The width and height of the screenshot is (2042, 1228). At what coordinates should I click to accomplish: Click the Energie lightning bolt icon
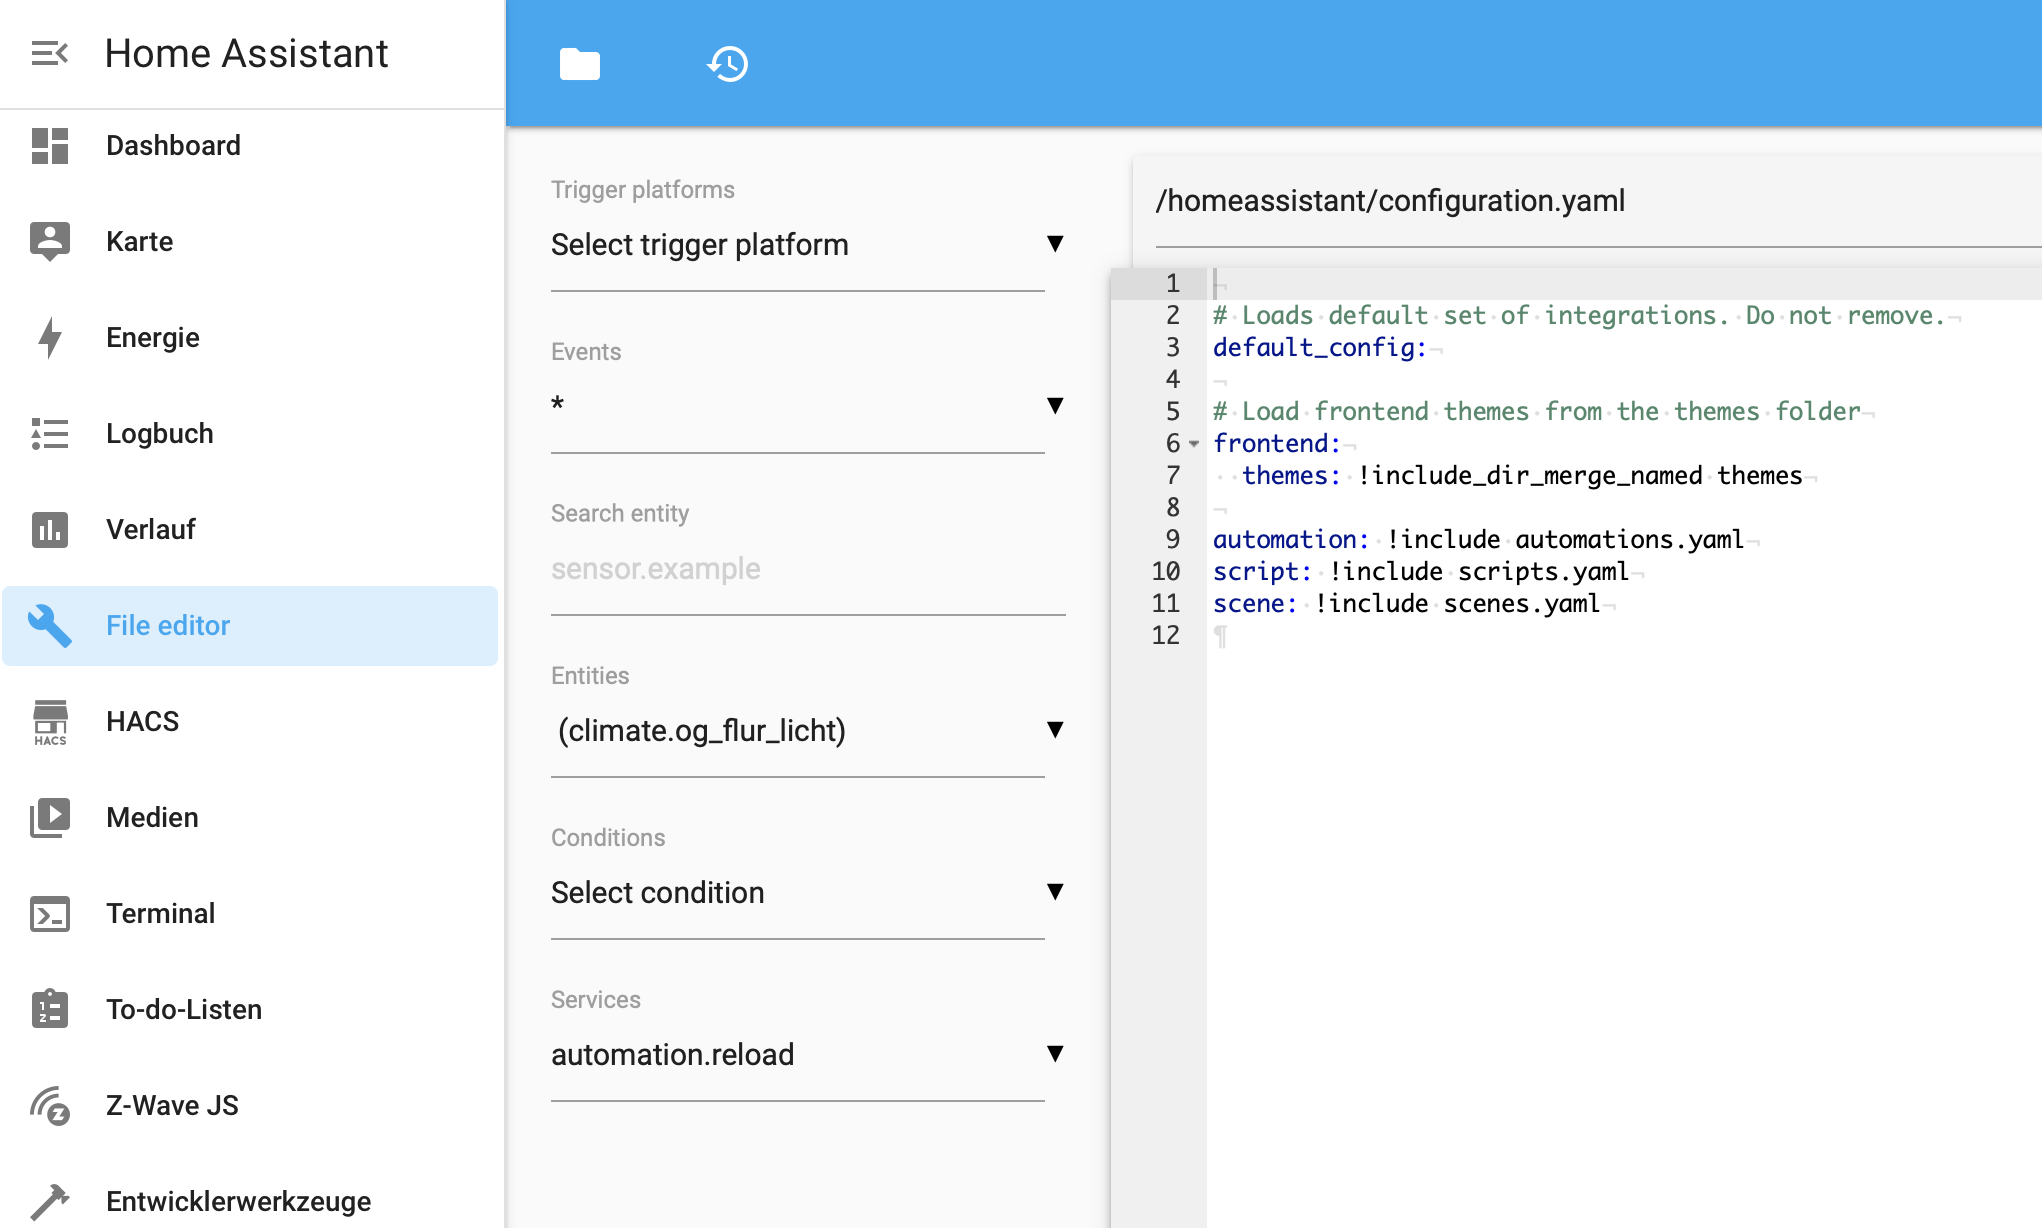pos(50,338)
